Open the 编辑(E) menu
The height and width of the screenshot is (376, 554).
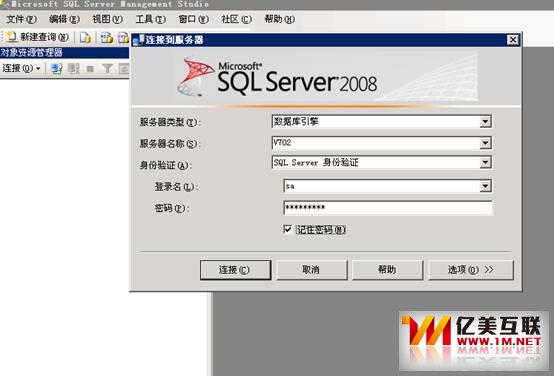pyautogui.click(x=64, y=19)
